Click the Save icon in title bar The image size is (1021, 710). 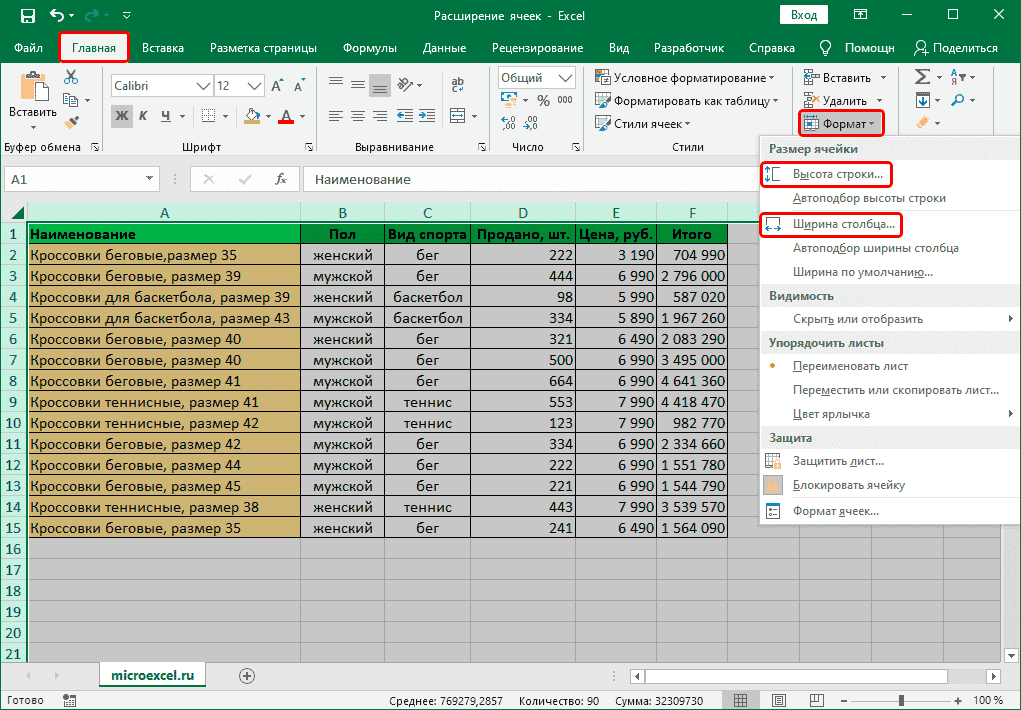tap(27, 16)
